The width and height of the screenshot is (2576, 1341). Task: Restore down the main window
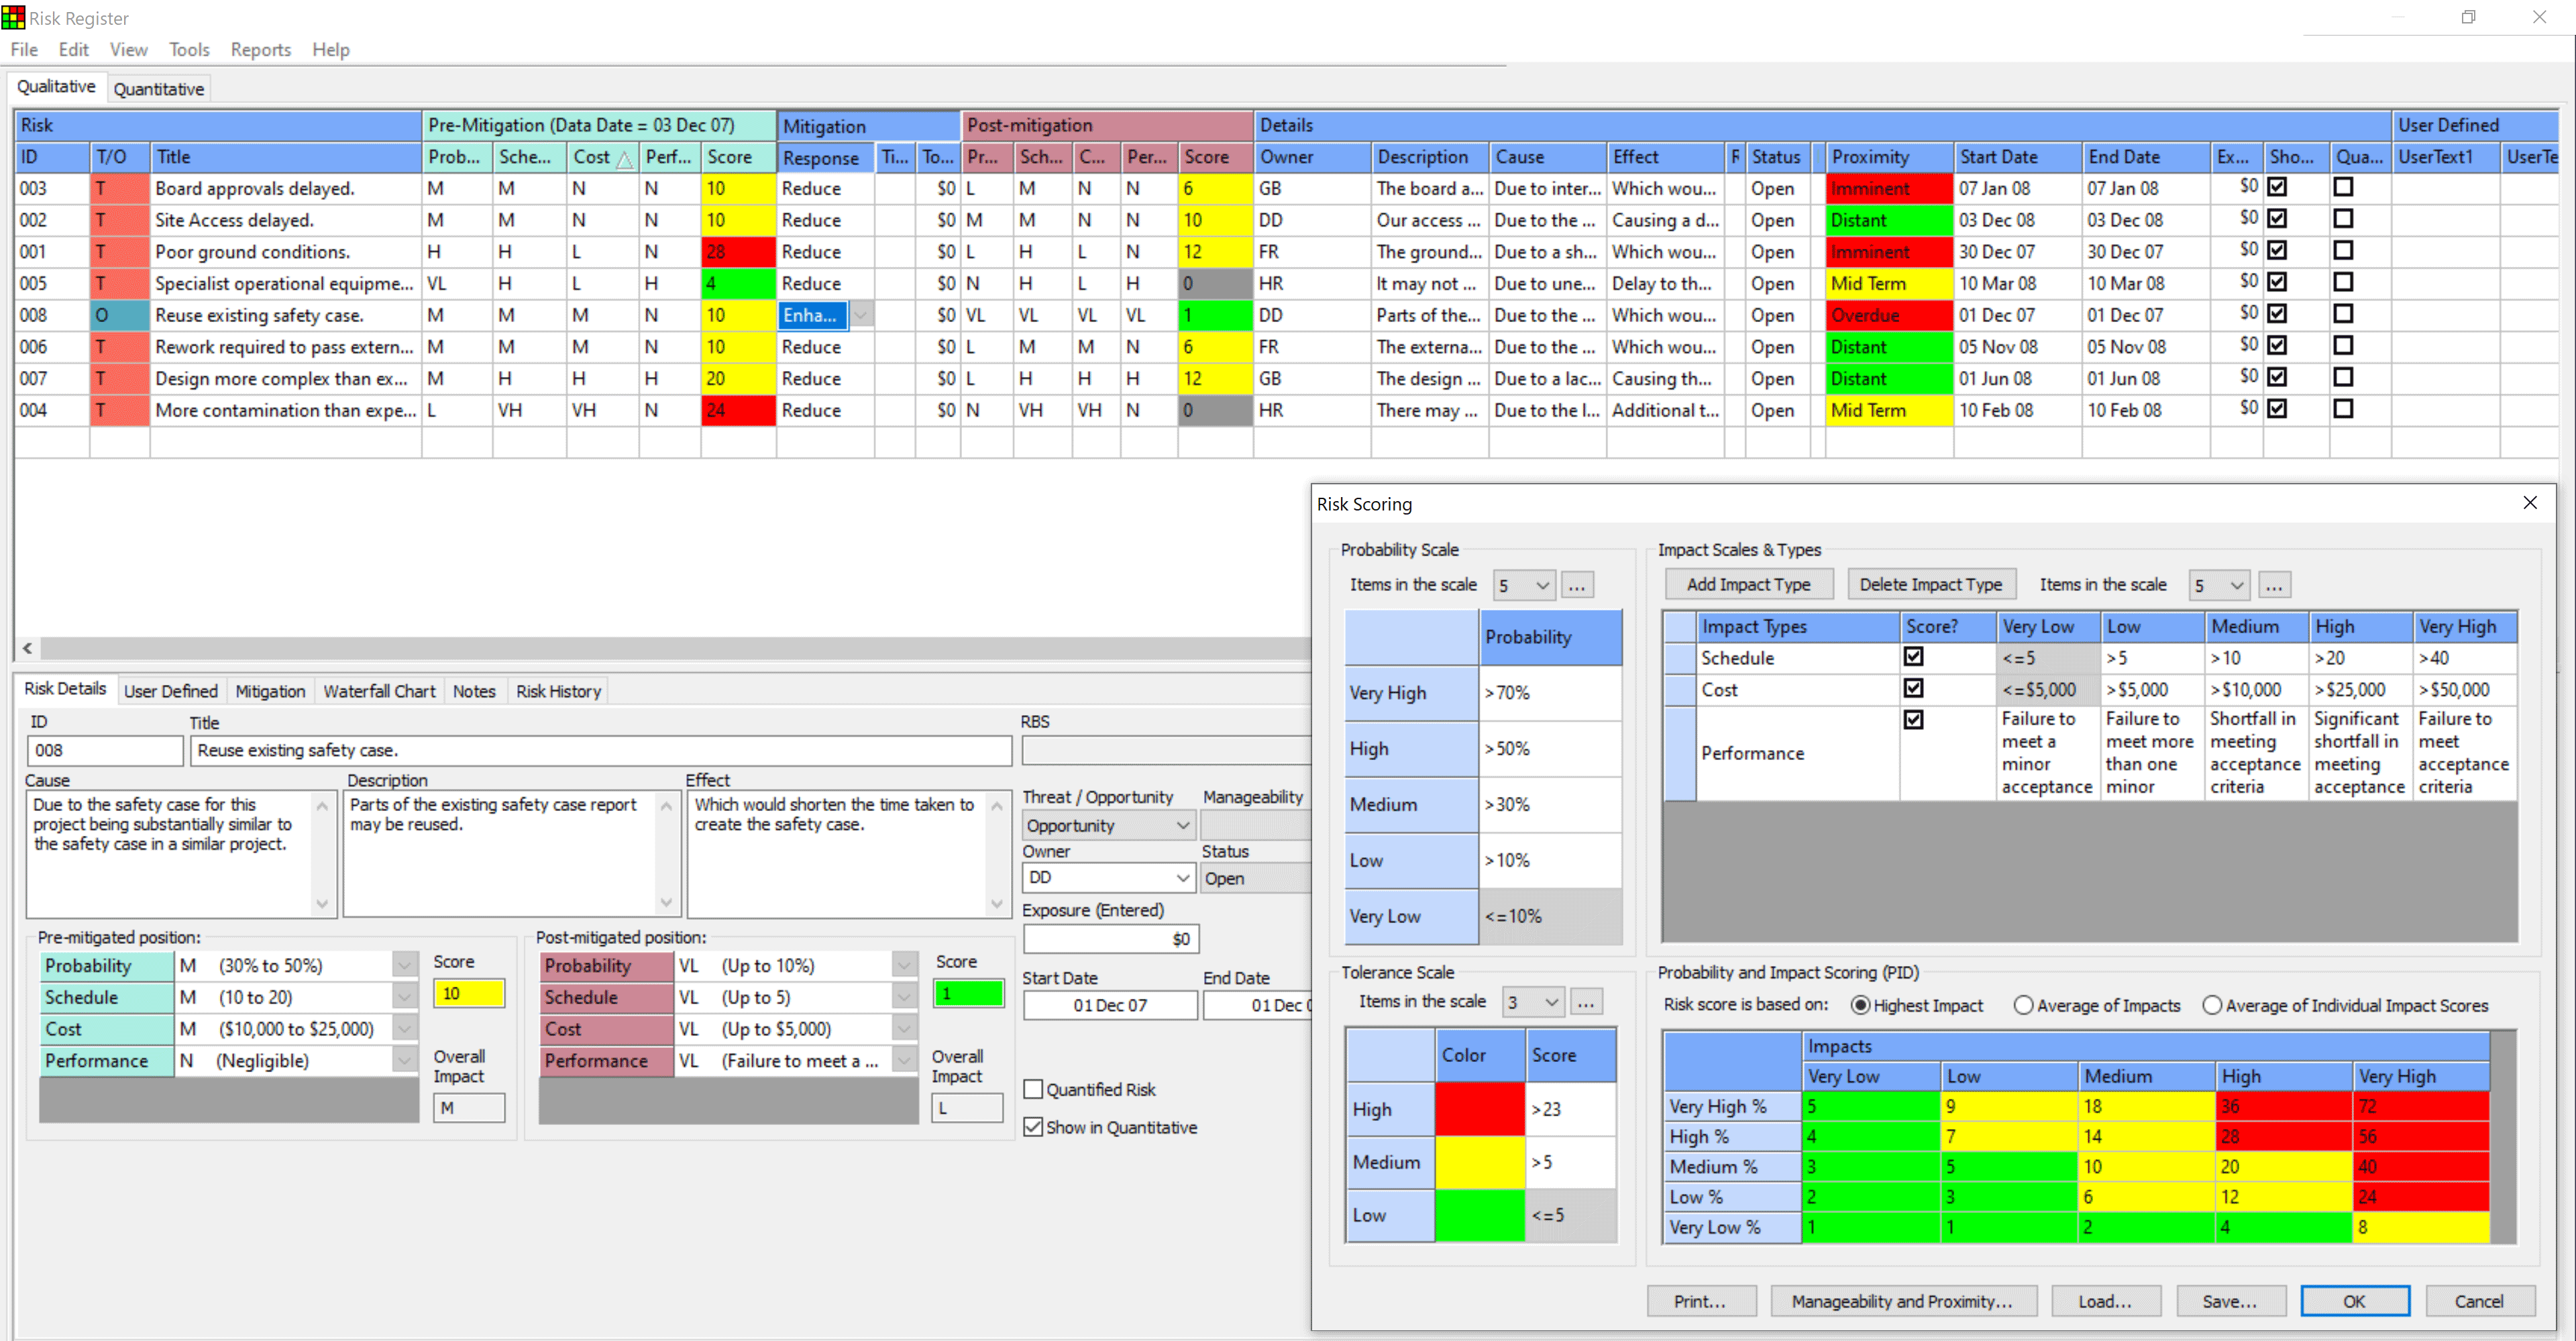click(2468, 17)
